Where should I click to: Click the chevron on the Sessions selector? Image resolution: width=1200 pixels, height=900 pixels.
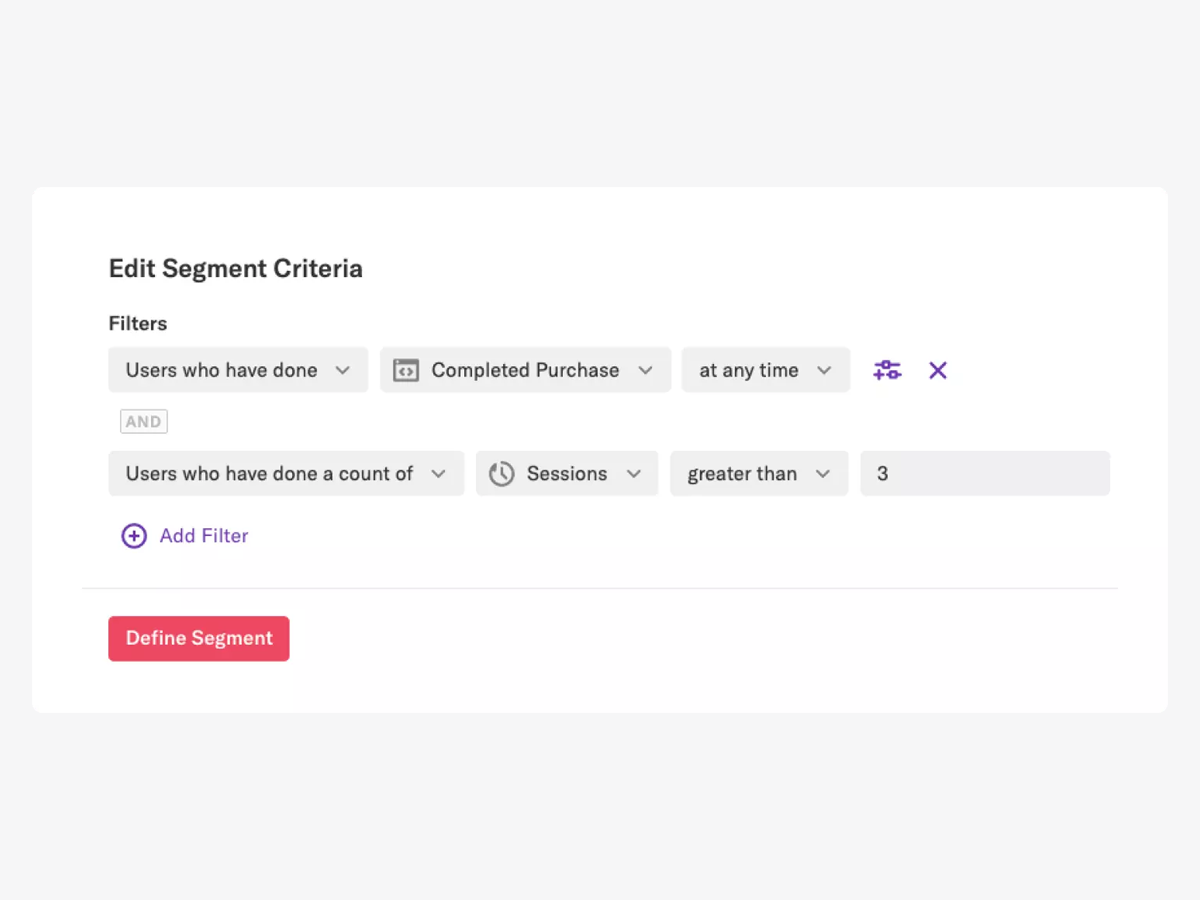click(x=634, y=473)
